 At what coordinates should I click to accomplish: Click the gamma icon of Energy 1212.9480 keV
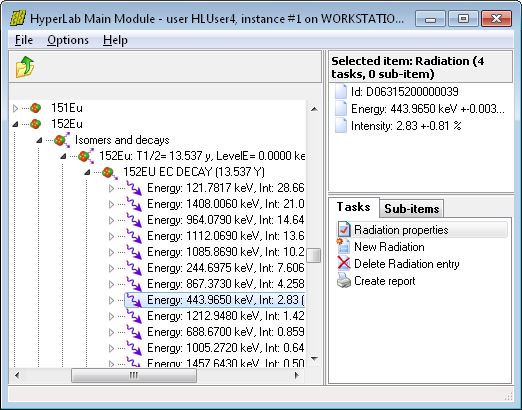(134, 316)
